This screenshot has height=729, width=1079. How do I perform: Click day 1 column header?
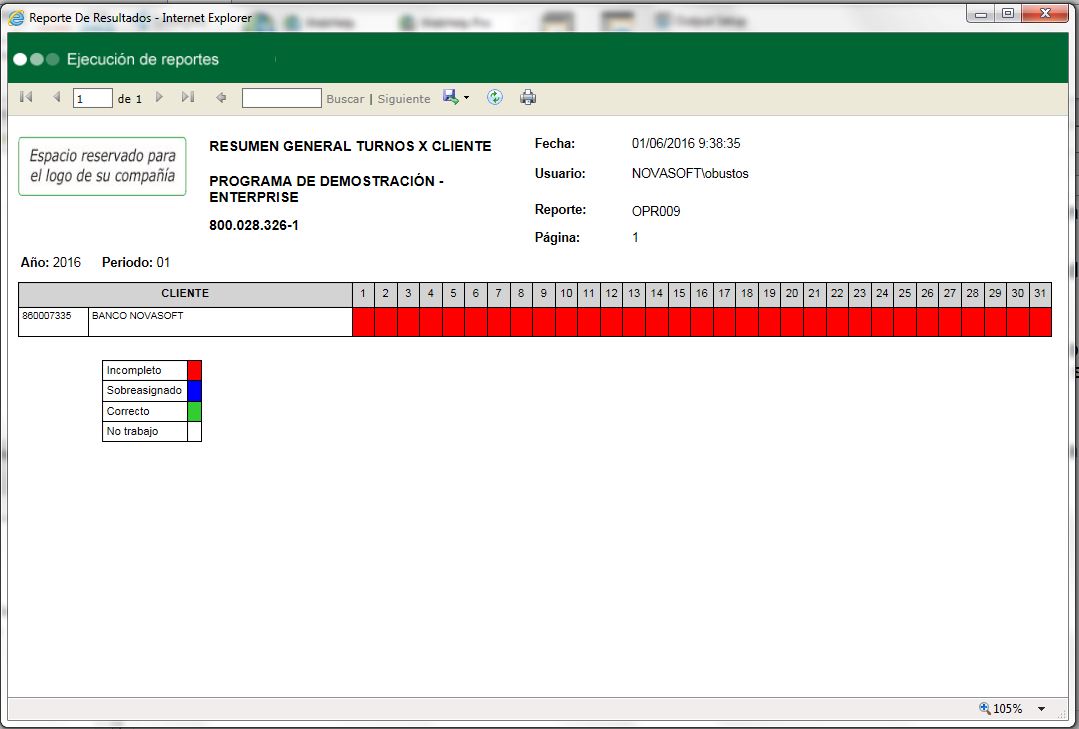[363, 294]
